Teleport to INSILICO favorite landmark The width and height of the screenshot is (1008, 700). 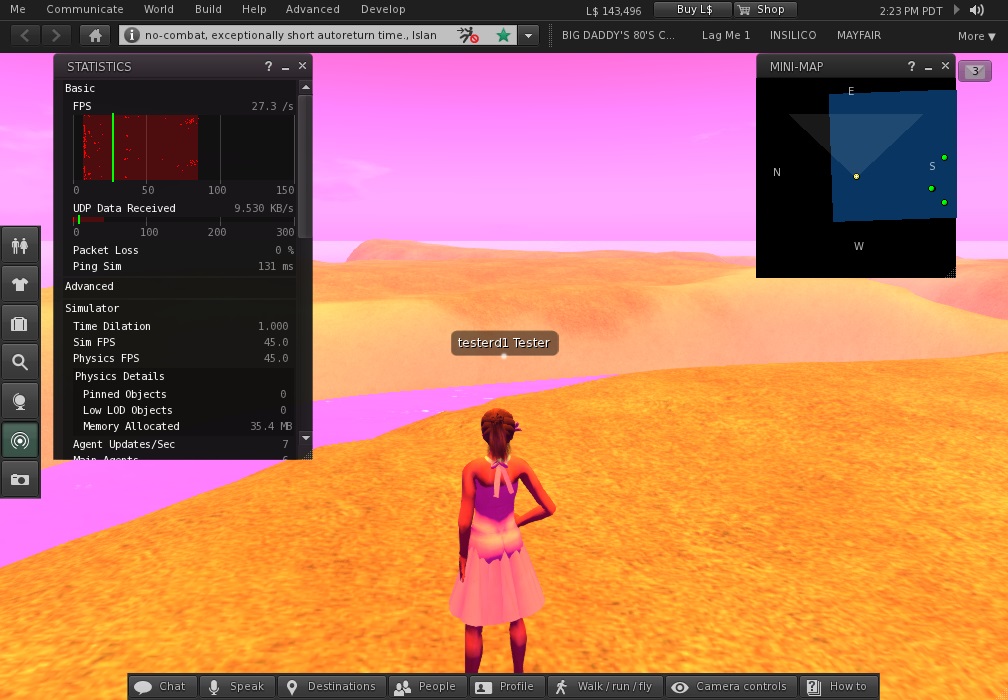[x=793, y=35]
